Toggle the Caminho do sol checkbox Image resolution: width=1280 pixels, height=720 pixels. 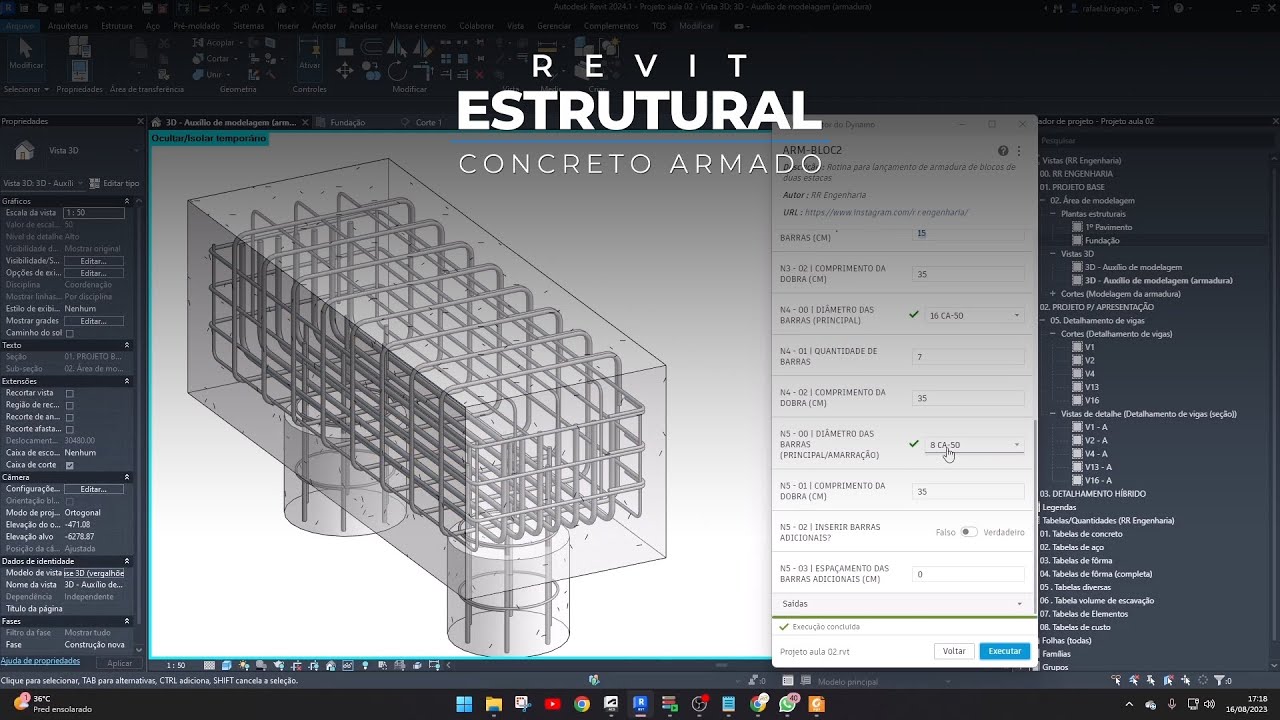pyautogui.click(x=69, y=333)
